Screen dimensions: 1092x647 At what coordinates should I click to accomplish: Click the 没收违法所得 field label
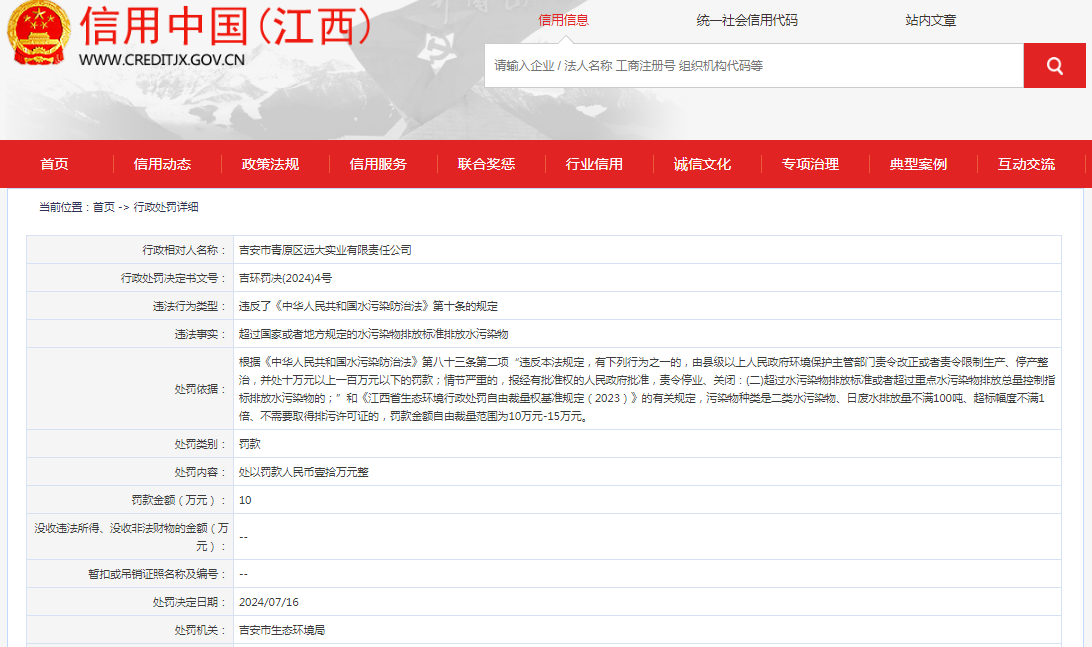[131, 537]
